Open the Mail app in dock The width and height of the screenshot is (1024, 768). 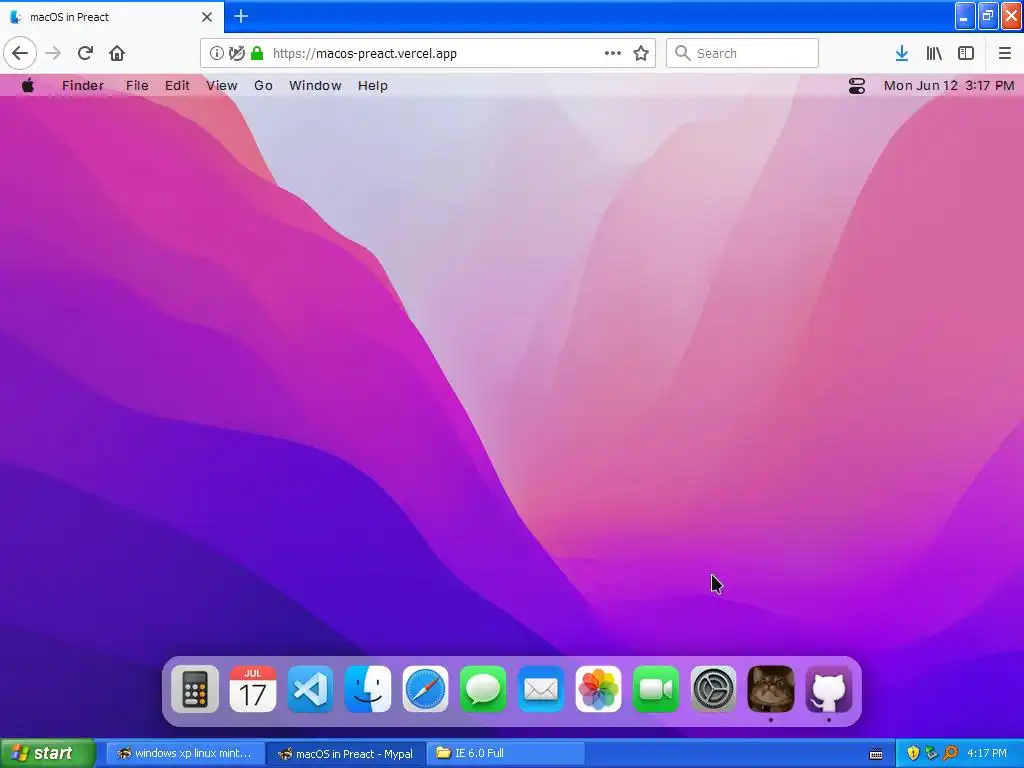click(x=541, y=689)
